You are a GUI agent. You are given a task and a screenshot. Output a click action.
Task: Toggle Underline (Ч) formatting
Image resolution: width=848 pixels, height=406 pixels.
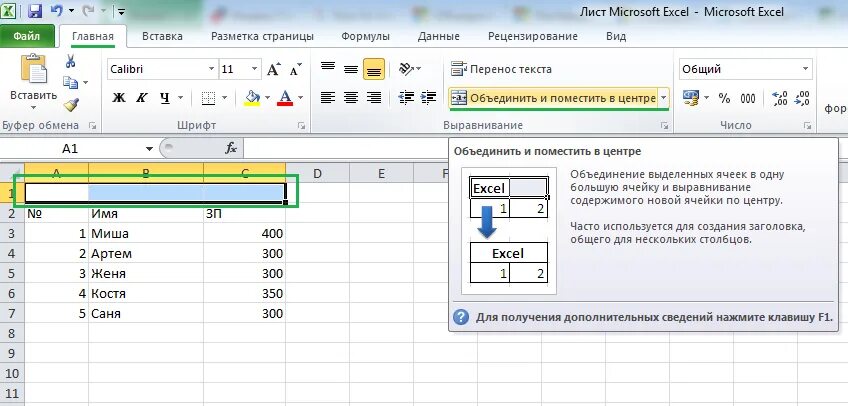(164, 98)
